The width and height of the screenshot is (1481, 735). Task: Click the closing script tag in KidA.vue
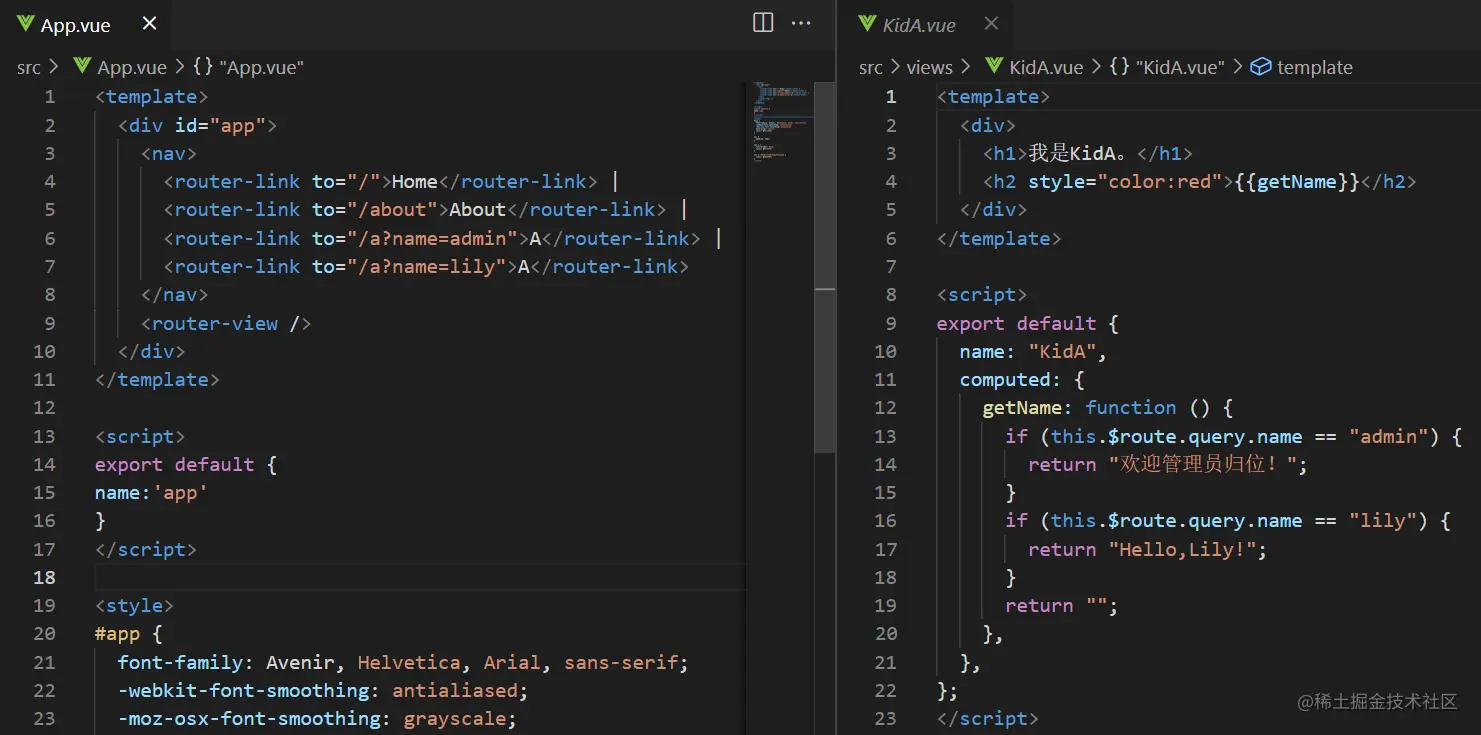click(x=988, y=718)
